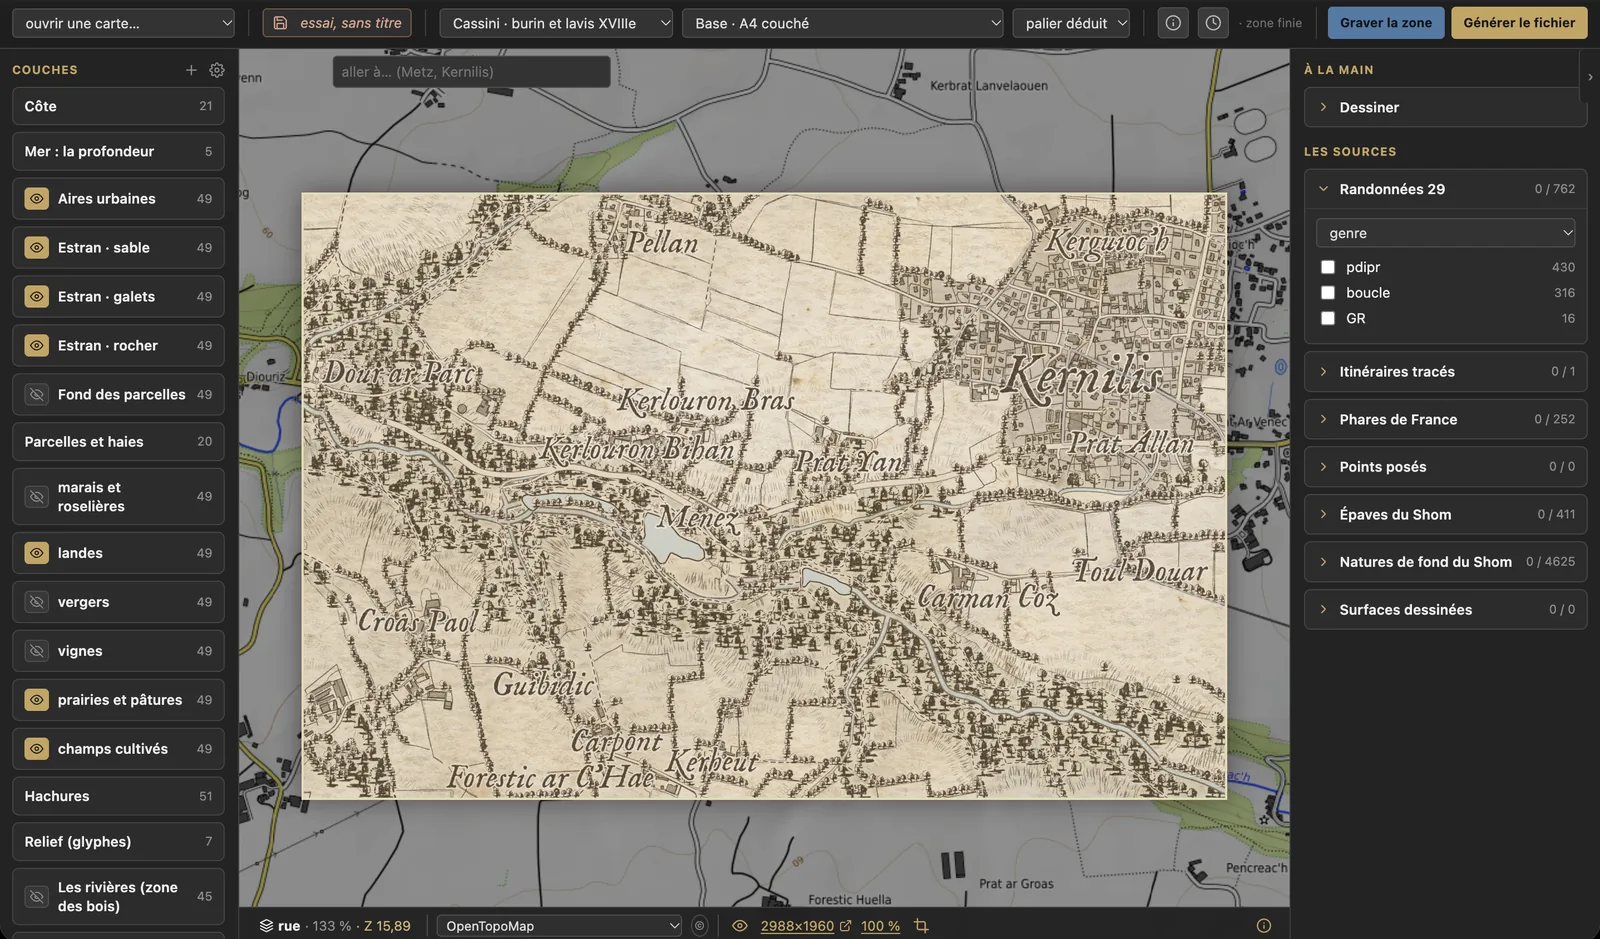Hide the landes layer
Screen dimensions: 1600x939
(37, 553)
